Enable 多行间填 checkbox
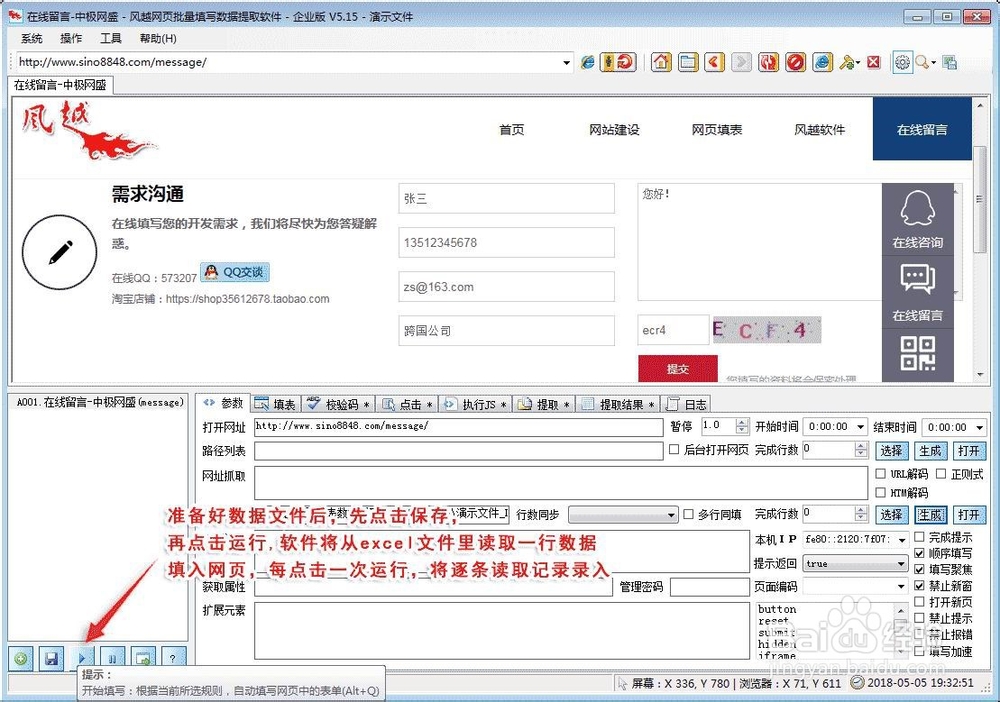The image size is (1000, 702). (688, 514)
